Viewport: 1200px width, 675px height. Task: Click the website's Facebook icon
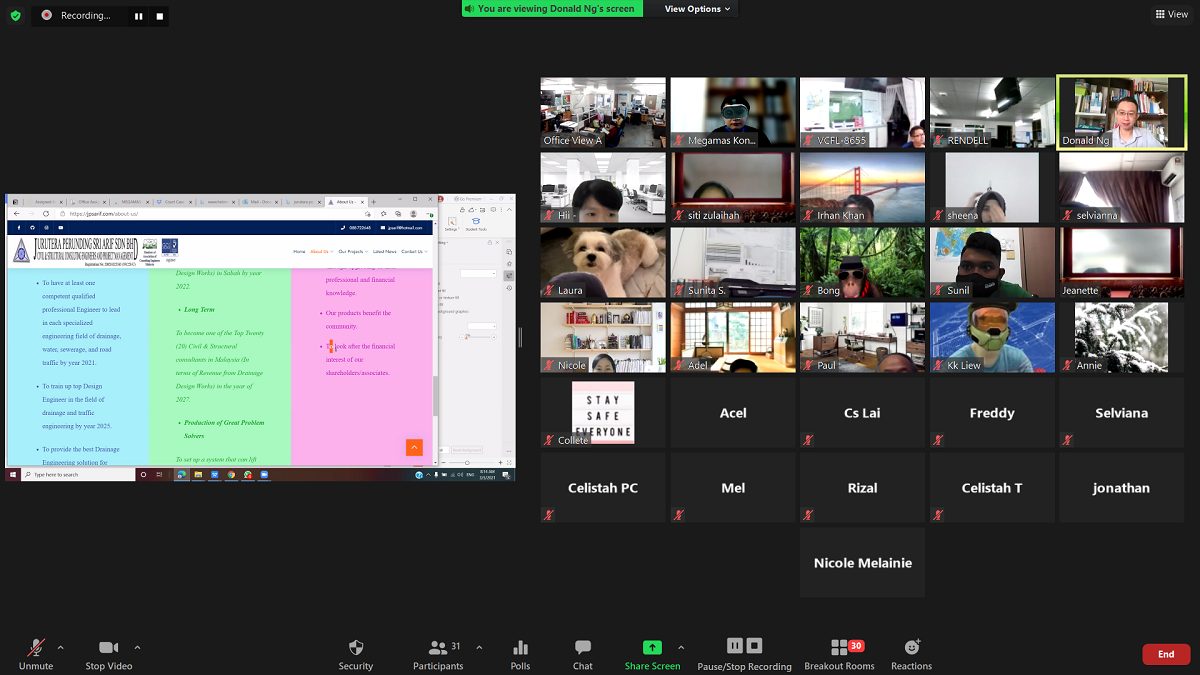[19, 228]
